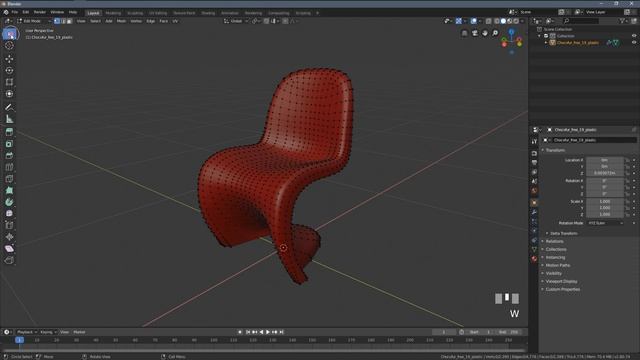Image resolution: width=640 pixels, height=360 pixels.
Task: Toggle visibility eye of Collection in outliner
Action: pyautogui.click(x=634, y=36)
